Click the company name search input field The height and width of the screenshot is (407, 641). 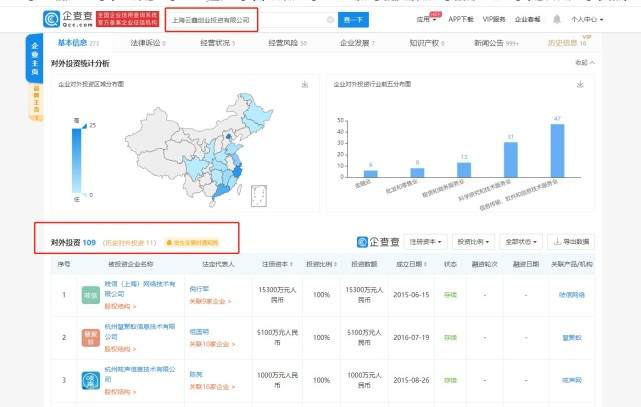(x=245, y=19)
